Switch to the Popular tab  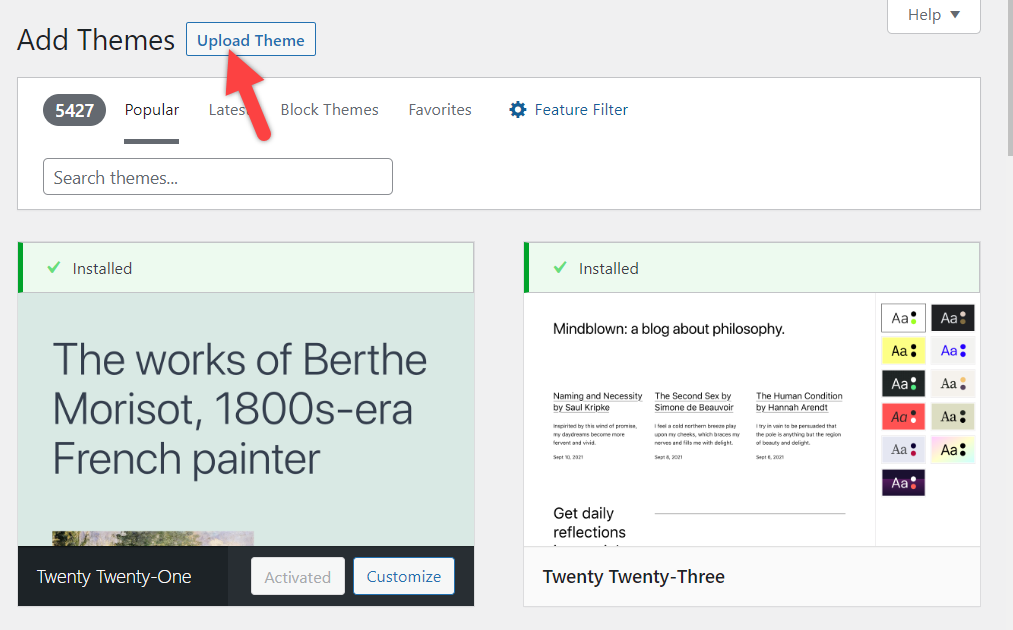(x=152, y=110)
